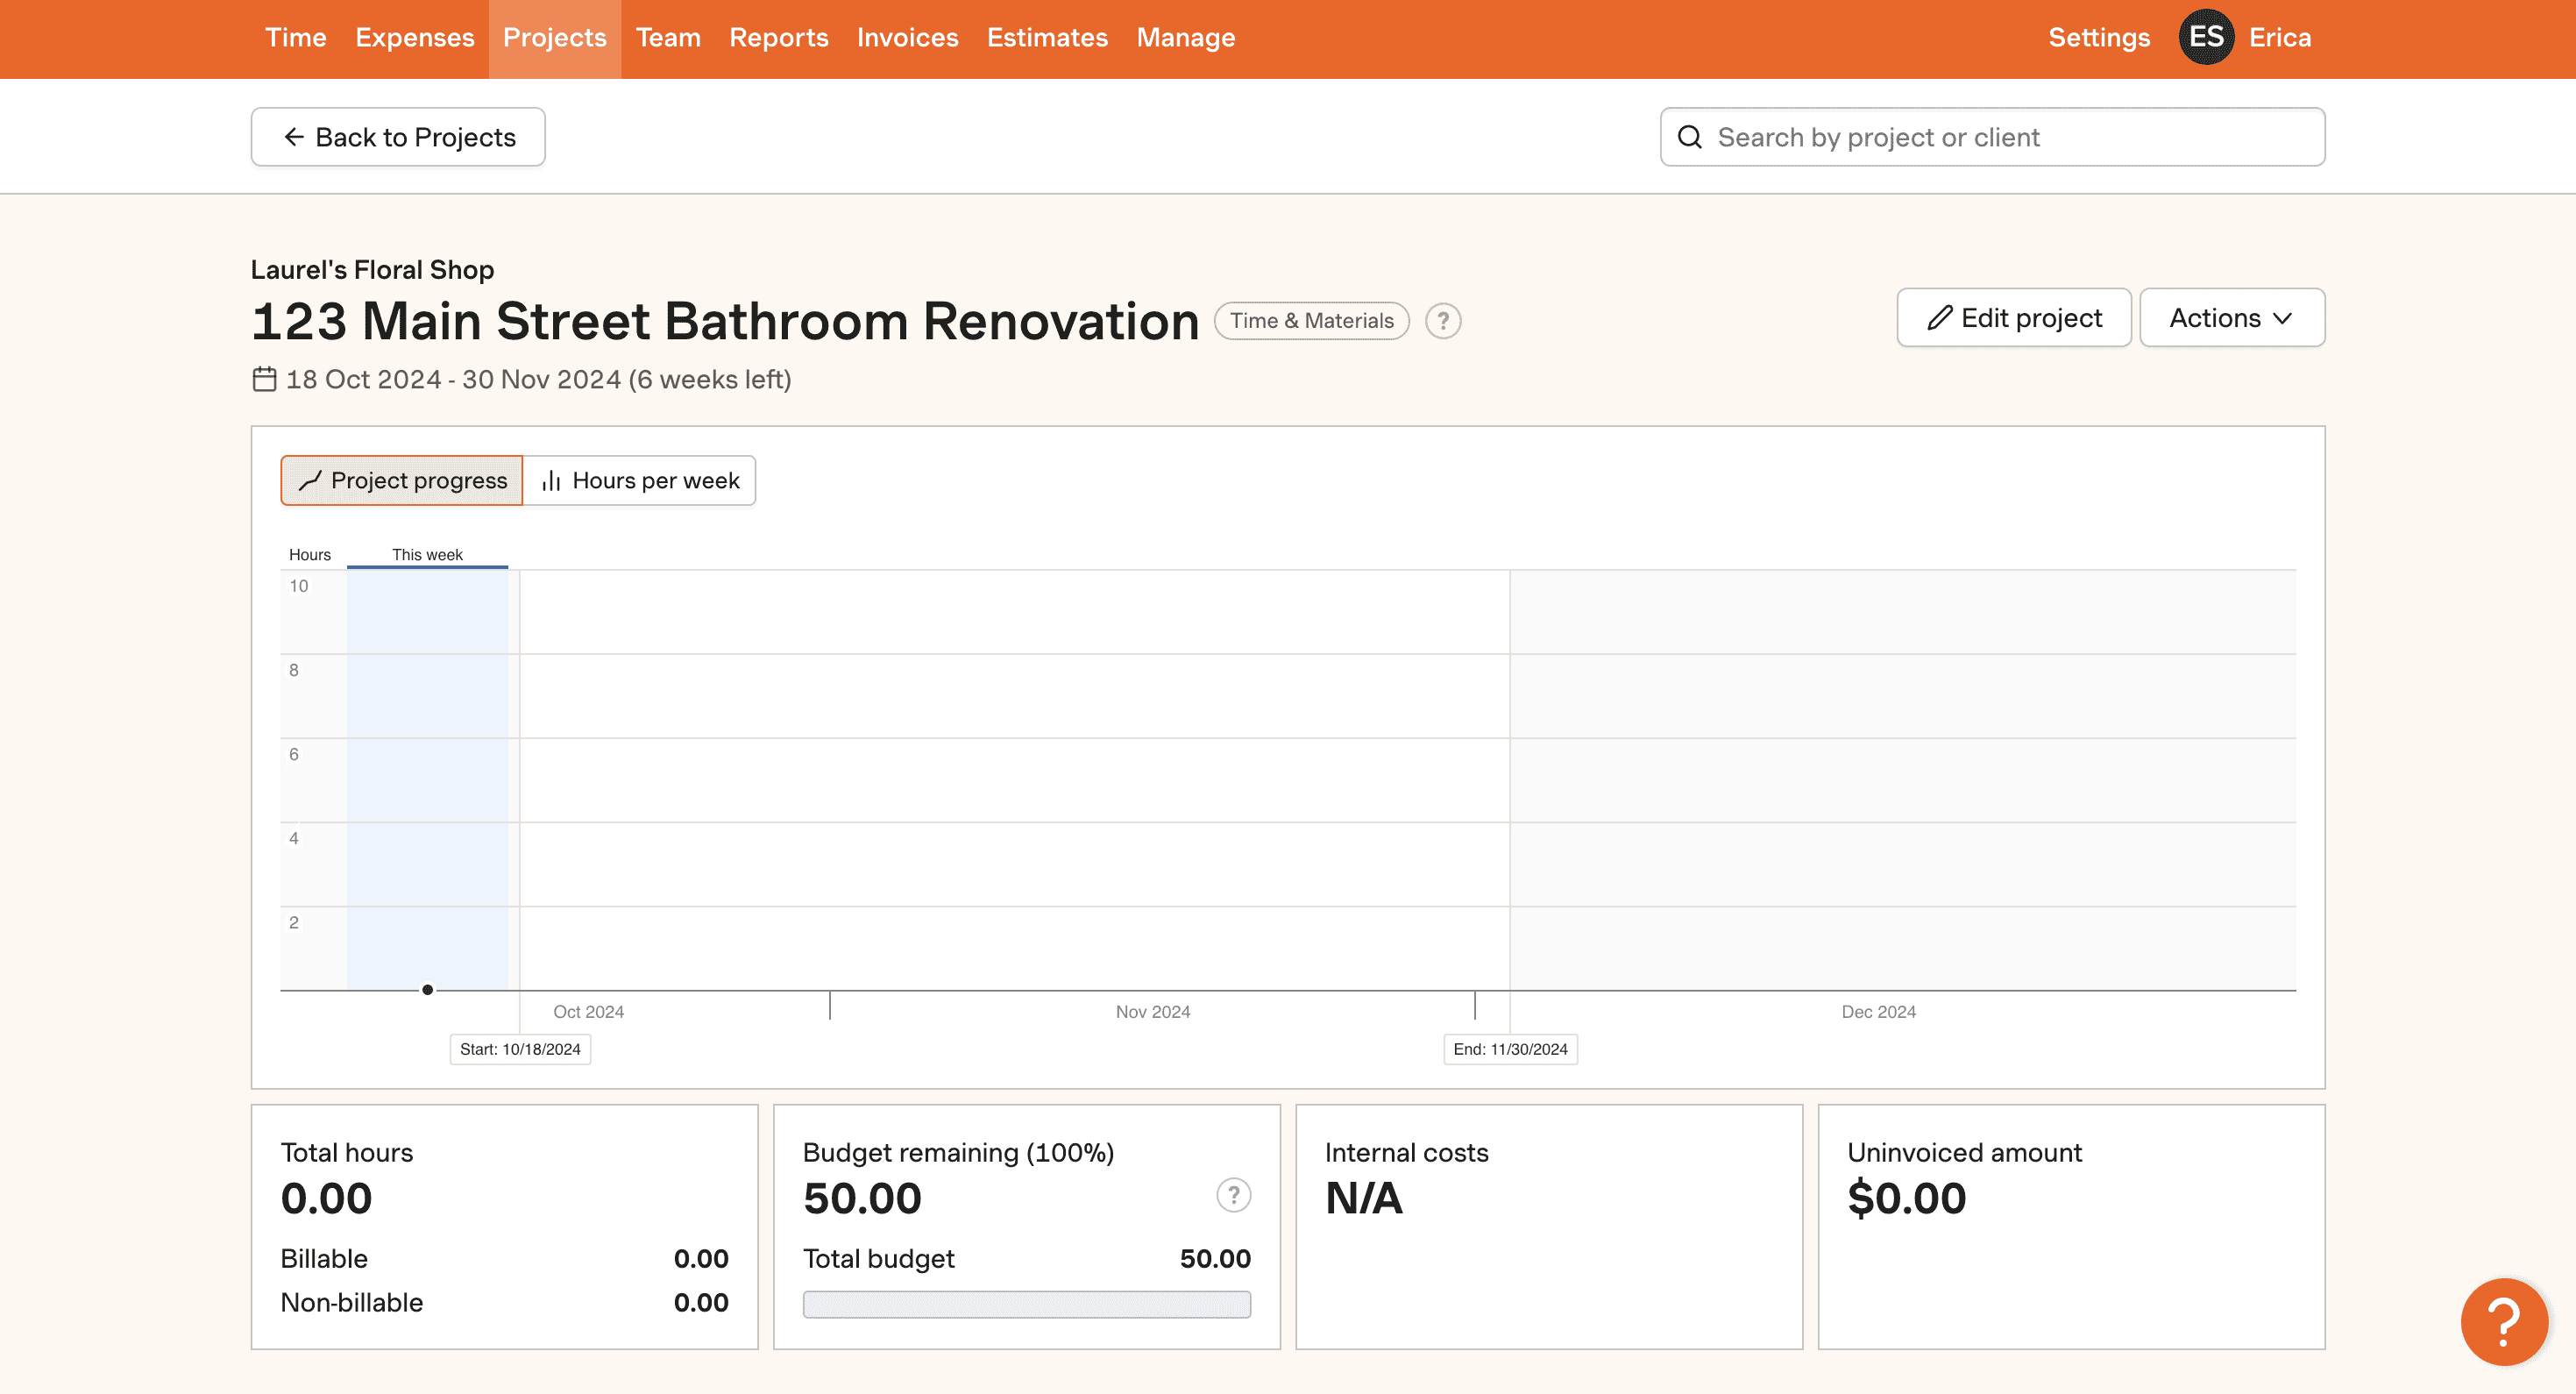Viewport: 2576px width, 1394px height.
Task: Click the Search by project or client field
Action: [x=1993, y=137]
